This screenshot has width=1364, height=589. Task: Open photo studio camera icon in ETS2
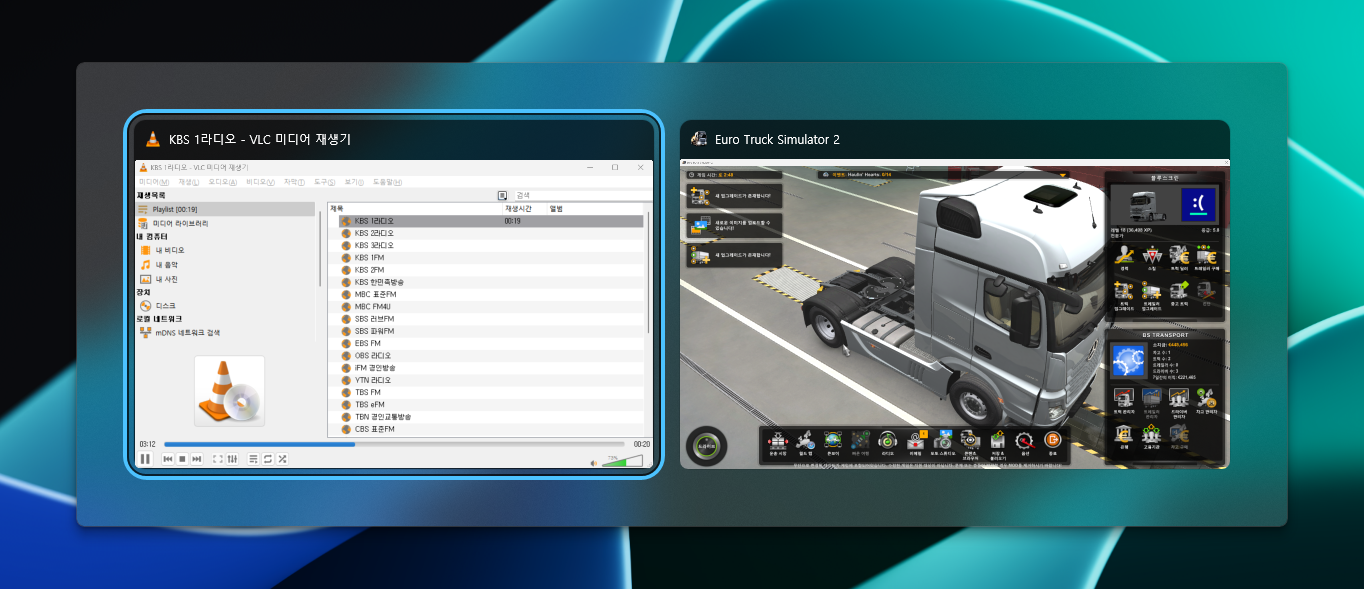(942, 440)
